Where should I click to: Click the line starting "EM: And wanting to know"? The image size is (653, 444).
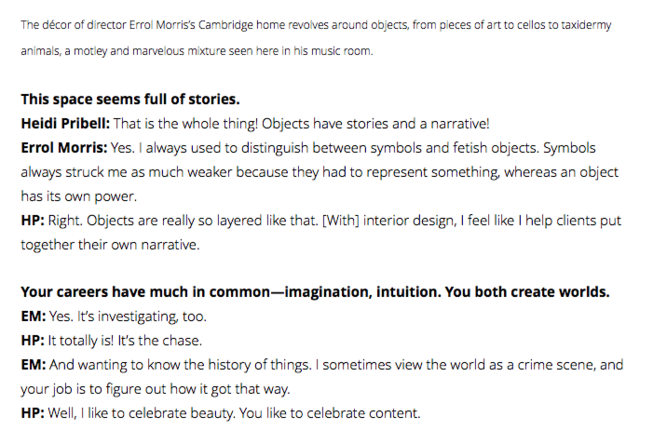pyautogui.click(x=300, y=364)
